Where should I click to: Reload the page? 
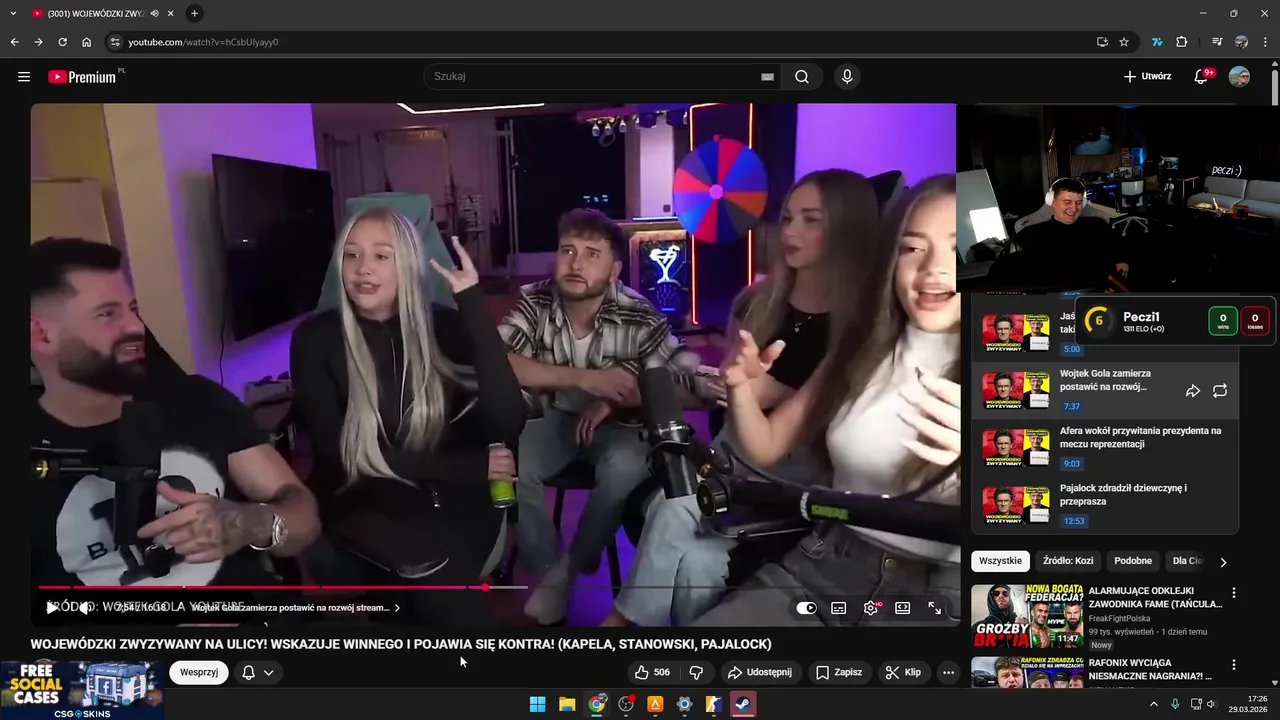(62, 42)
